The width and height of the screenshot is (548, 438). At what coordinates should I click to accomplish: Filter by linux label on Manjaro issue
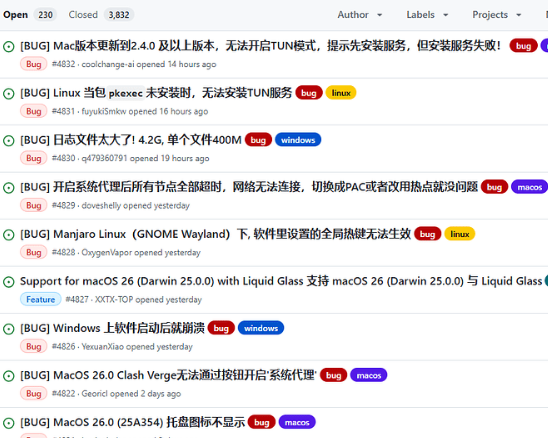tap(460, 234)
